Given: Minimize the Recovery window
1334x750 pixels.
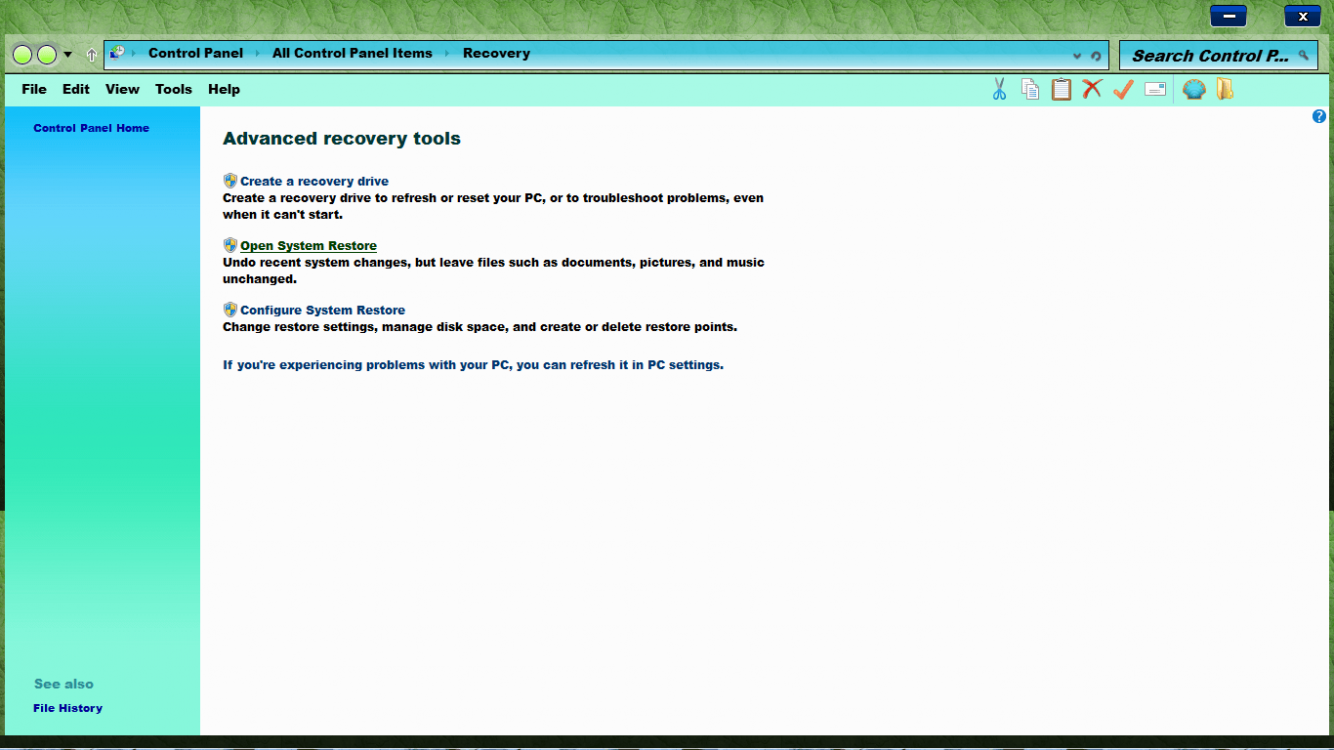Looking at the screenshot, I should pos(1228,16).
